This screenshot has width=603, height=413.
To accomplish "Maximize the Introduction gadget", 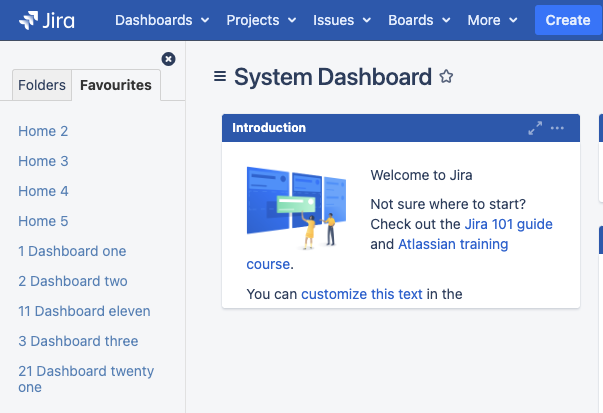I will [535, 128].
